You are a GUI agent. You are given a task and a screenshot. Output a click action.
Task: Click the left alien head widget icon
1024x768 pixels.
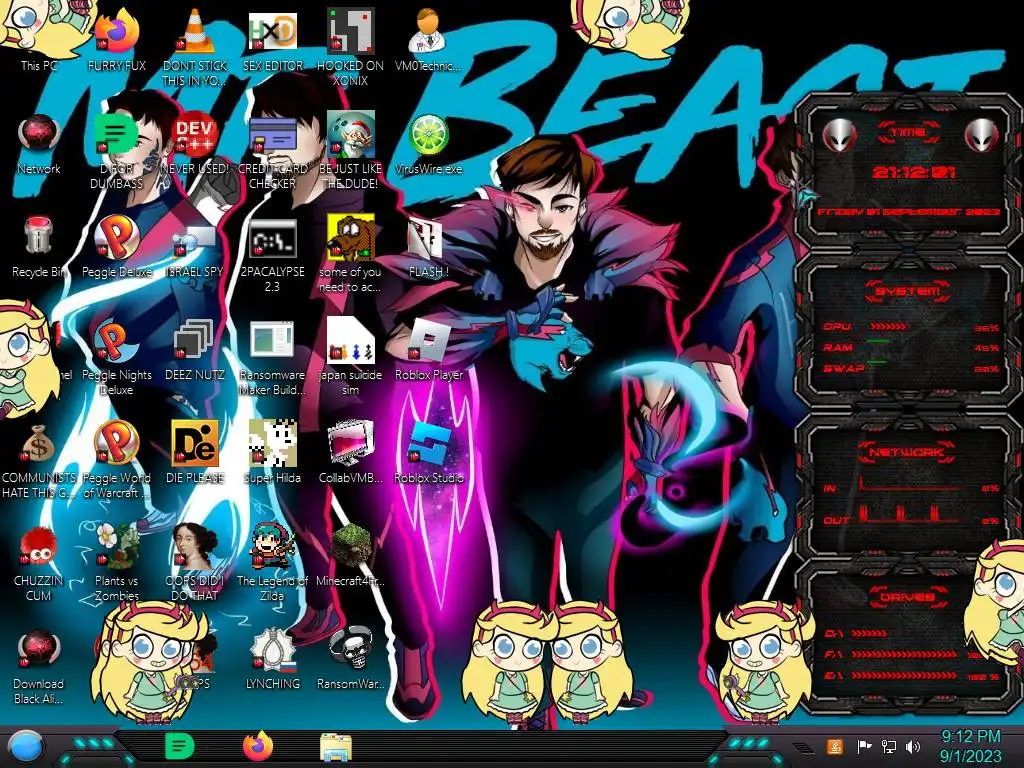(839, 136)
